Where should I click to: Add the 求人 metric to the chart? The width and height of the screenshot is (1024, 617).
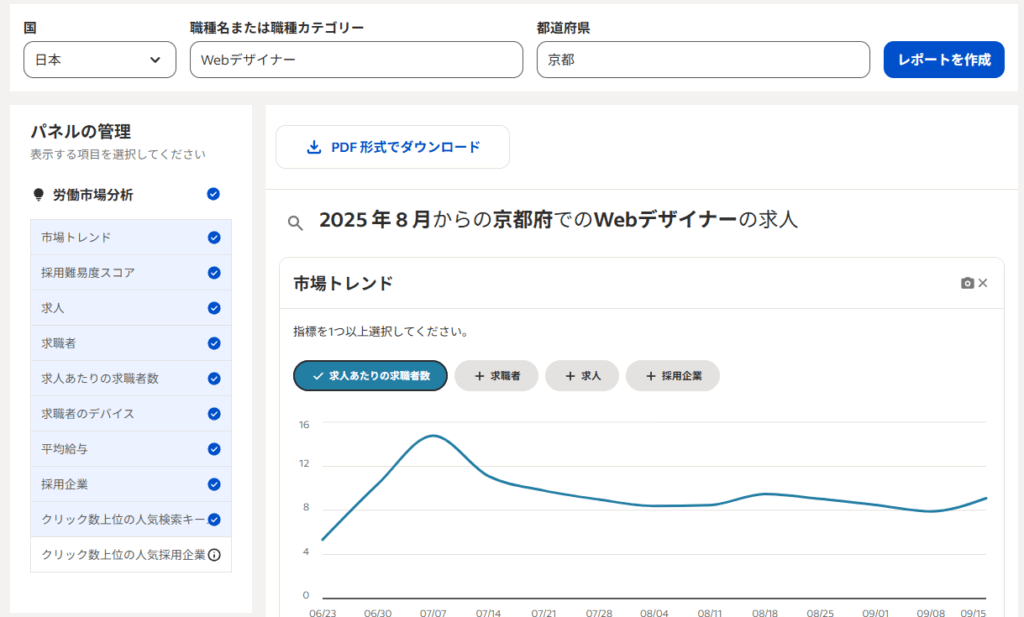(x=582, y=376)
